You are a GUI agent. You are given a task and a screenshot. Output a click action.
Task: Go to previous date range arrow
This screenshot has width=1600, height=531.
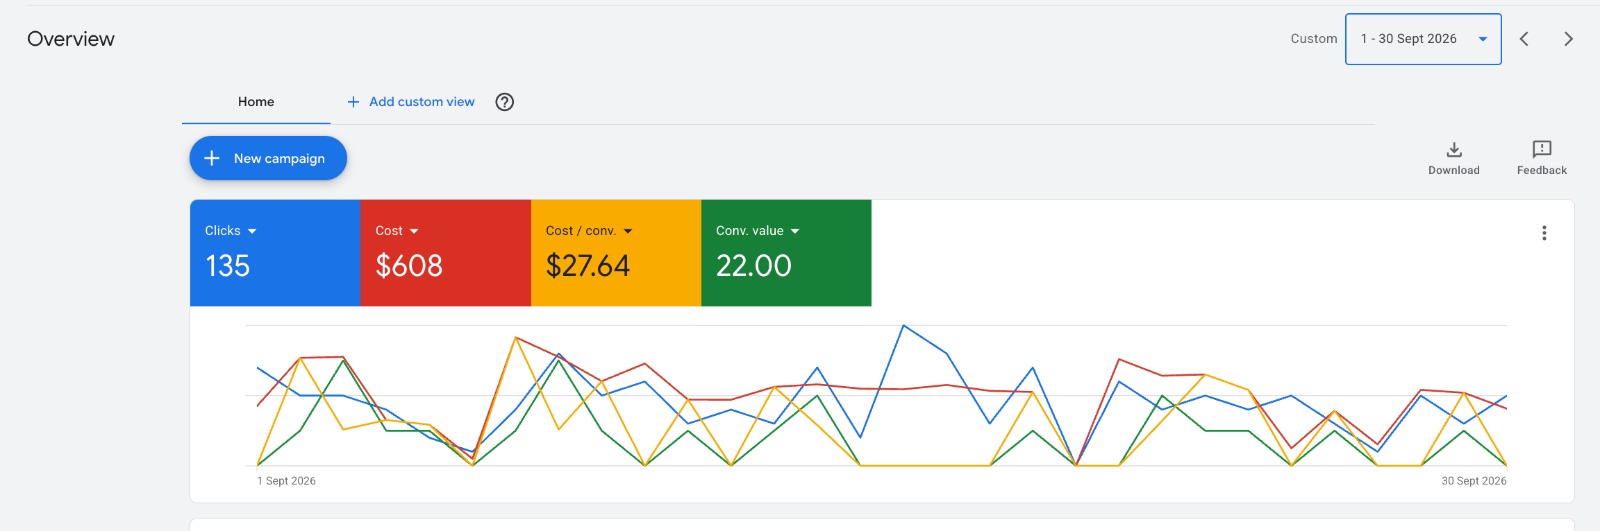click(x=1524, y=39)
